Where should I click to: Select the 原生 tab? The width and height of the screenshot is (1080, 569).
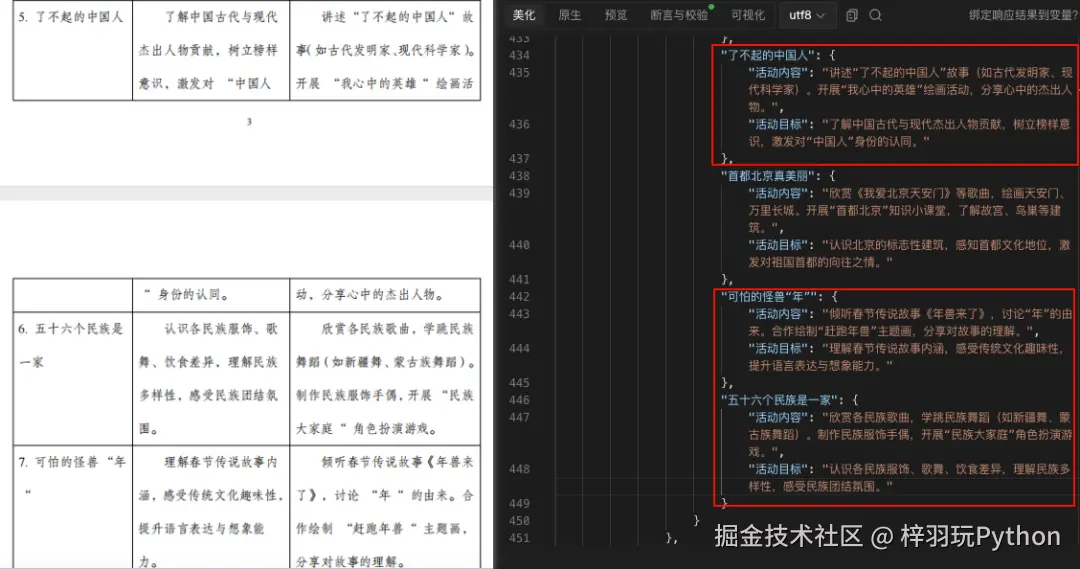pos(569,15)
